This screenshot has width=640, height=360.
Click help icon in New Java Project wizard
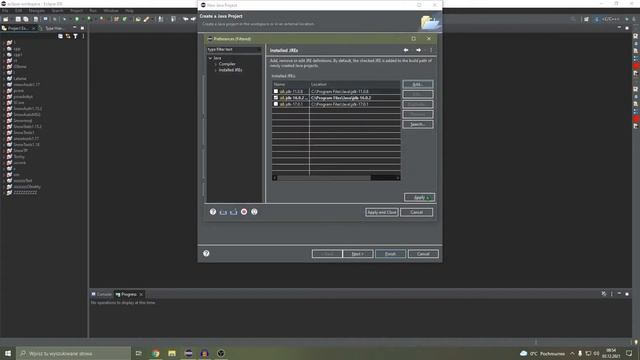click(206, 253)
